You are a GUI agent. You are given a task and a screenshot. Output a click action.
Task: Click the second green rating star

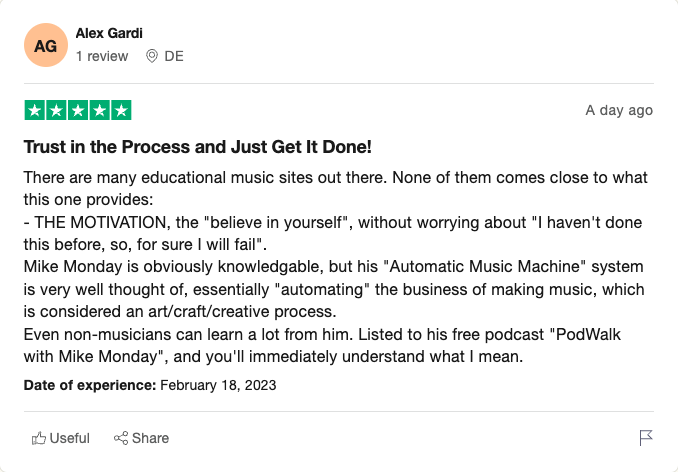tap(56, 110)
